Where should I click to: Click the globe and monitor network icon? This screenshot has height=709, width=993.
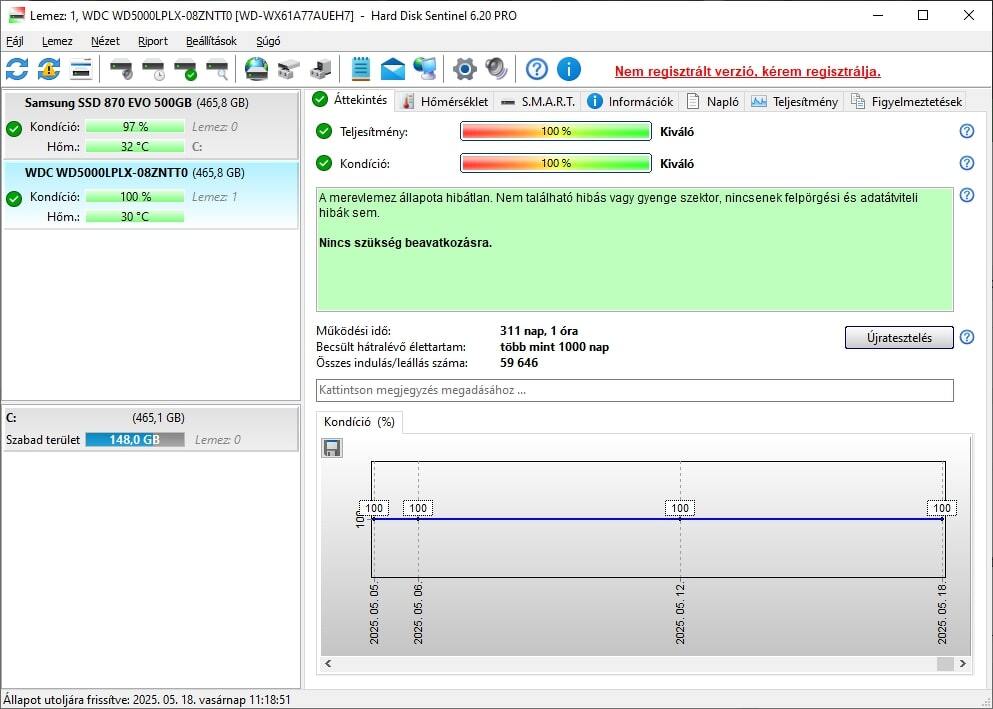(x=425, y=69)
